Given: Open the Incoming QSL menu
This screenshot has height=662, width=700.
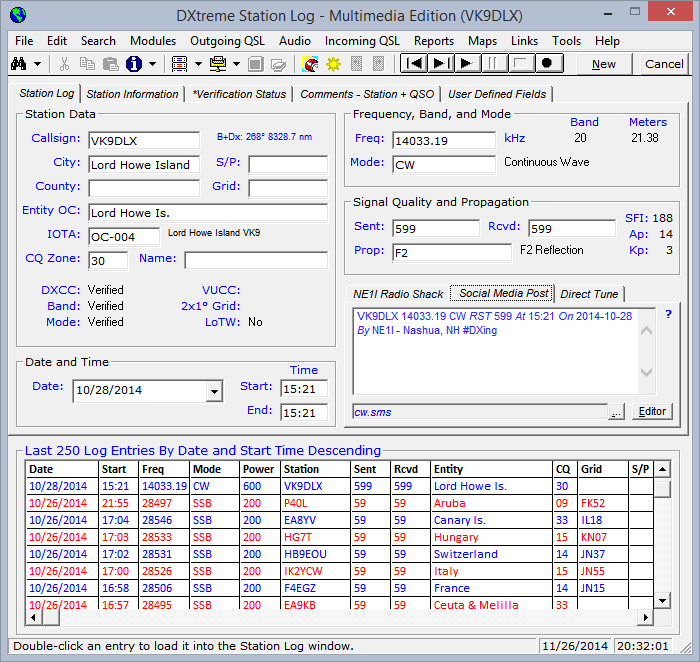Looking at the screenshot, I should click(362, 41).
